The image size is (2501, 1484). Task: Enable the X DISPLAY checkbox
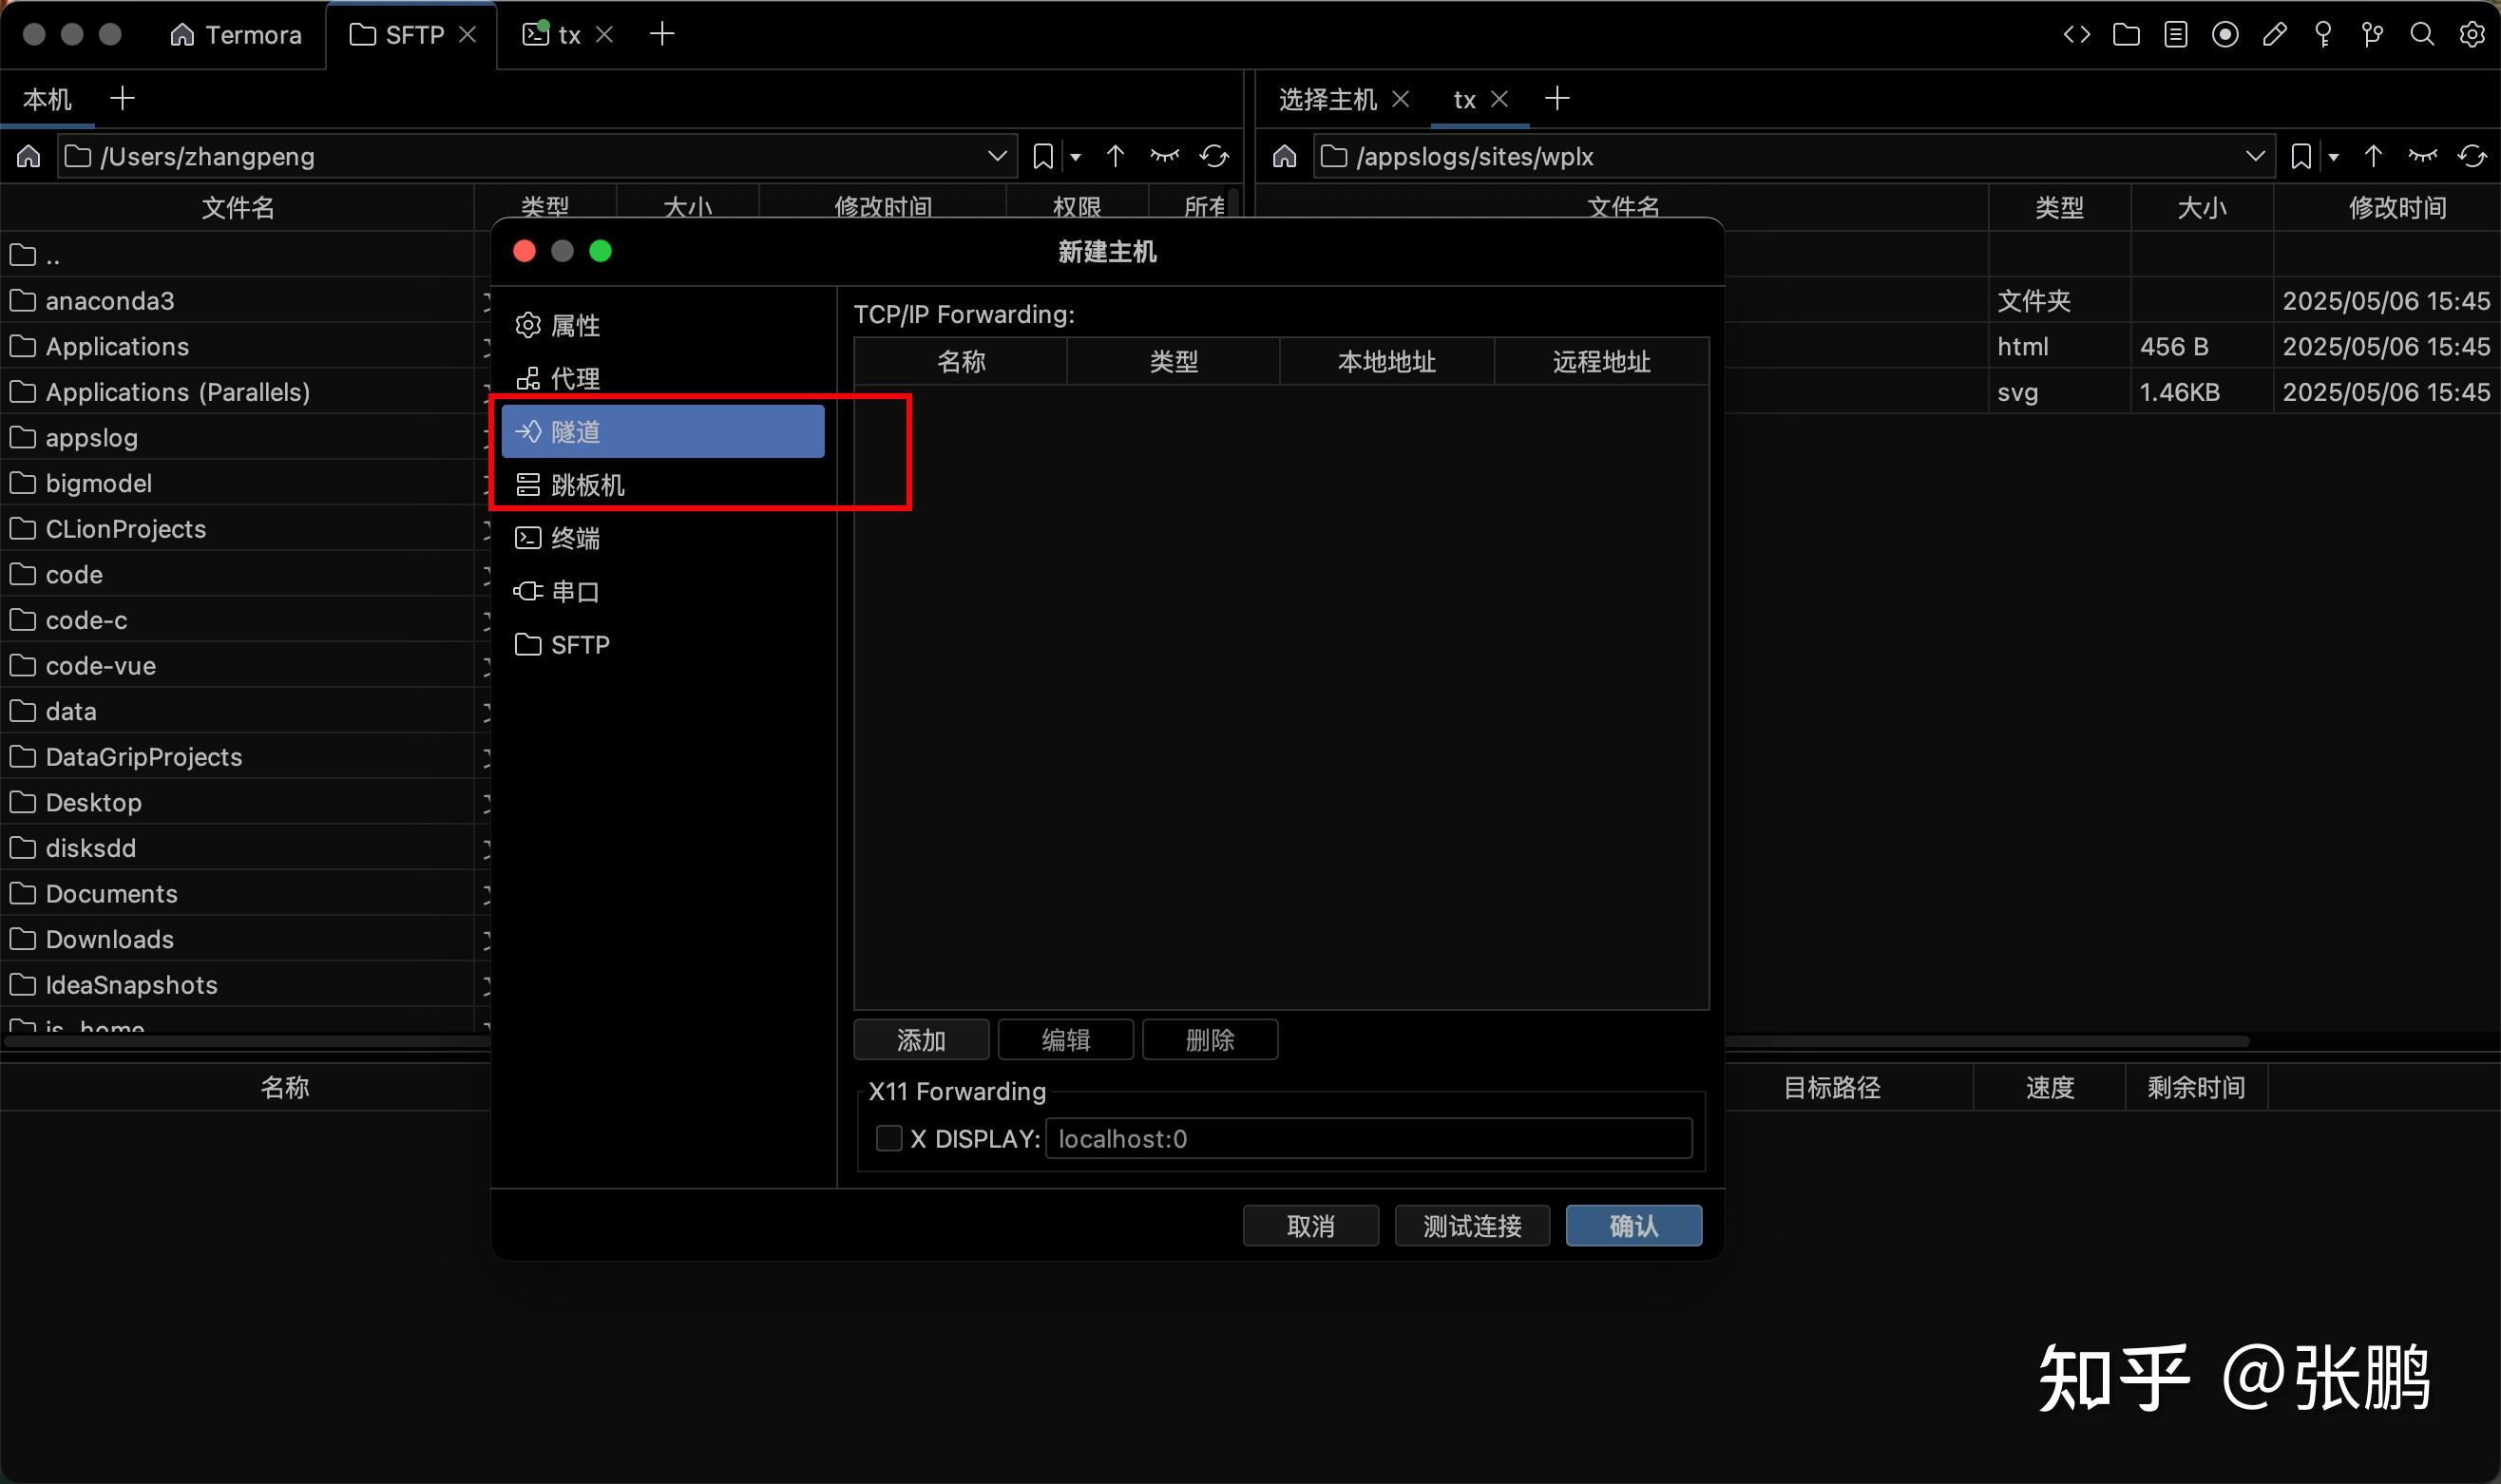click(888, 1138)
